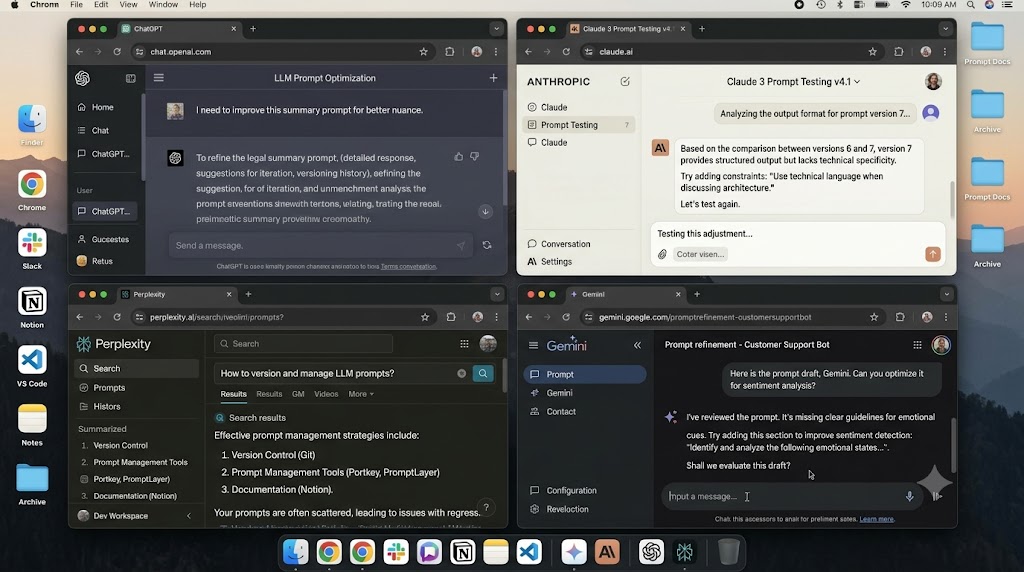Open the apps grid in Perplexity header
1024x572 pixels.
pyautogui.click(x=464, y=344)
